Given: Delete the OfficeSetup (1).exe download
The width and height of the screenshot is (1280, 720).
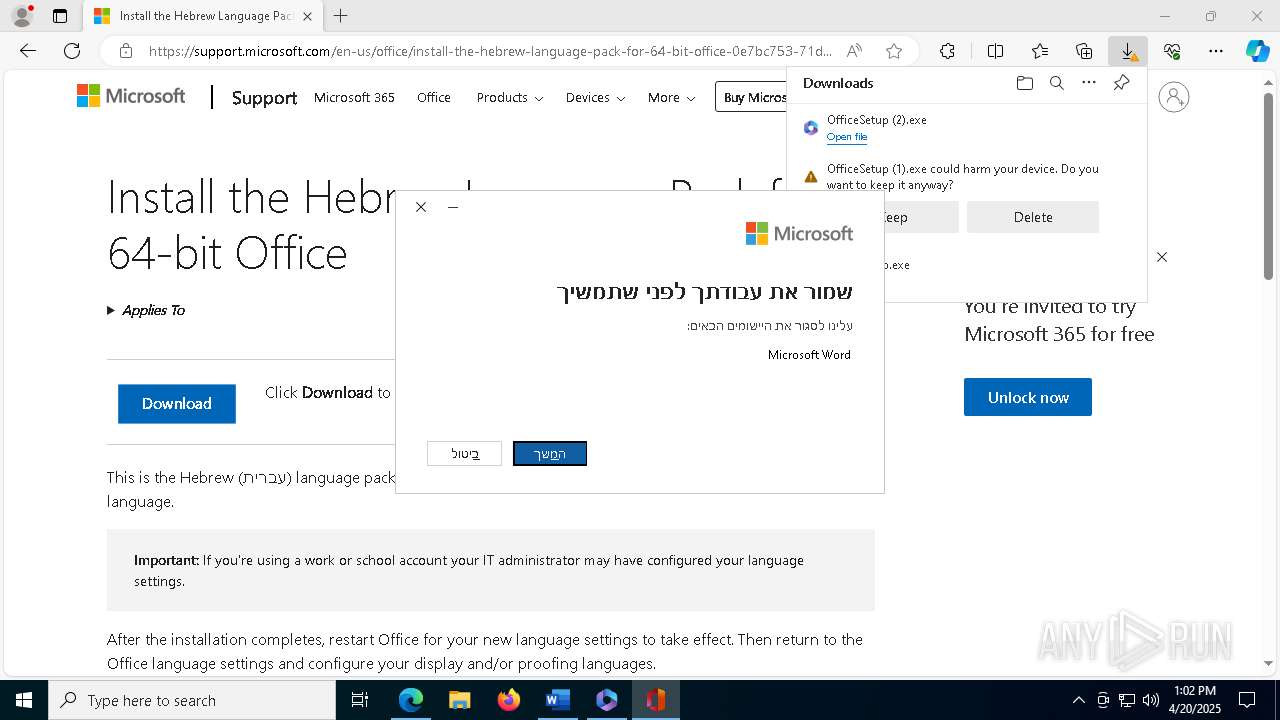Looking at the screenshot, I should [x=1033, y=217].
